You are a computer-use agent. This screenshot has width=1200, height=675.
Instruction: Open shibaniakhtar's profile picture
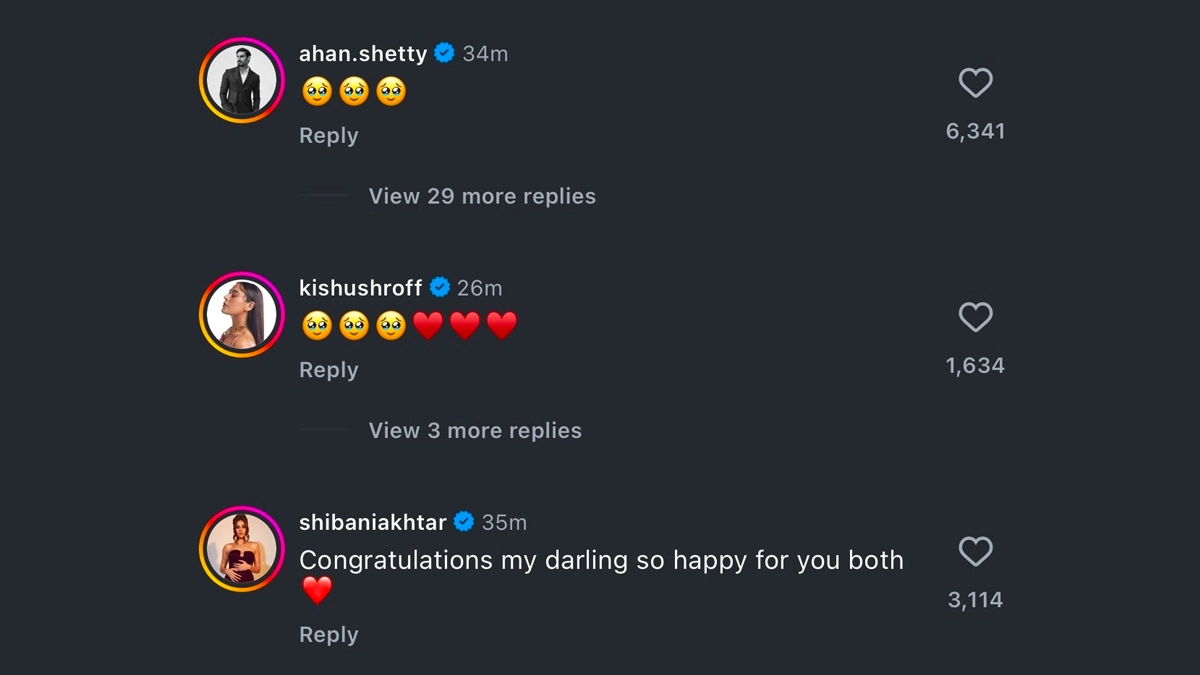241,549
